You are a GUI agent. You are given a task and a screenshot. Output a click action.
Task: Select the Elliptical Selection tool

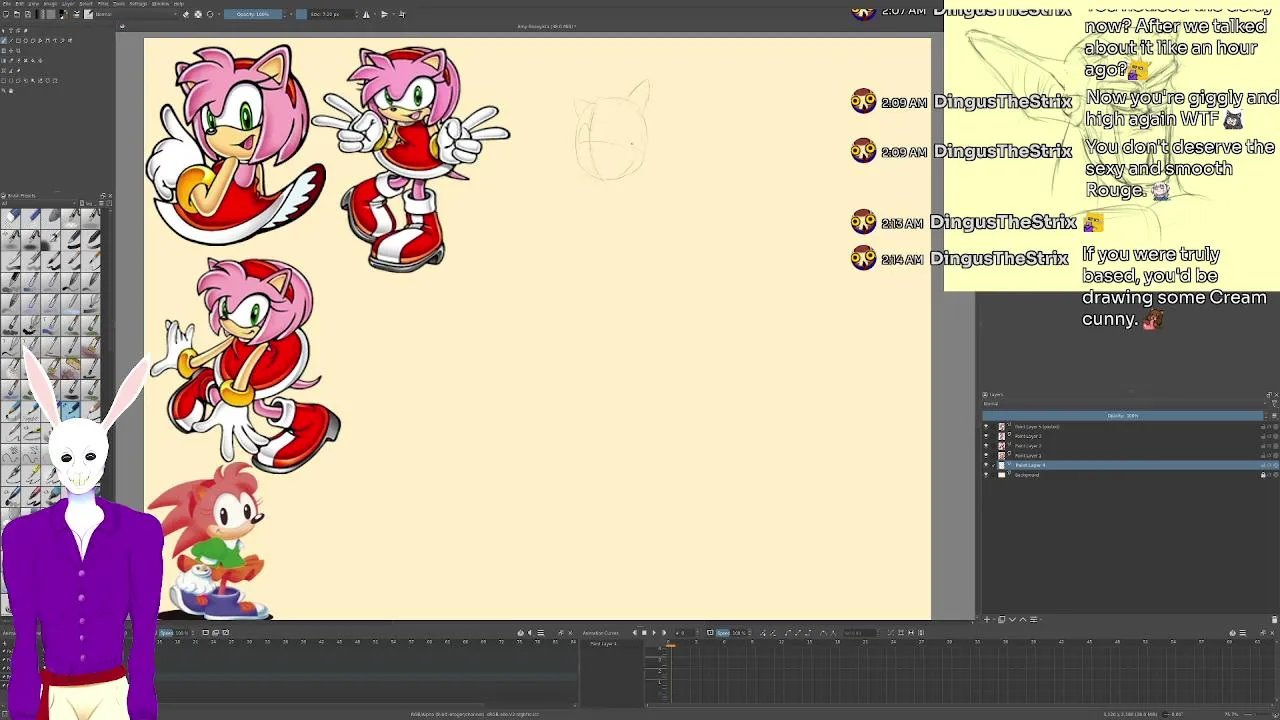(x=11, y=80)
